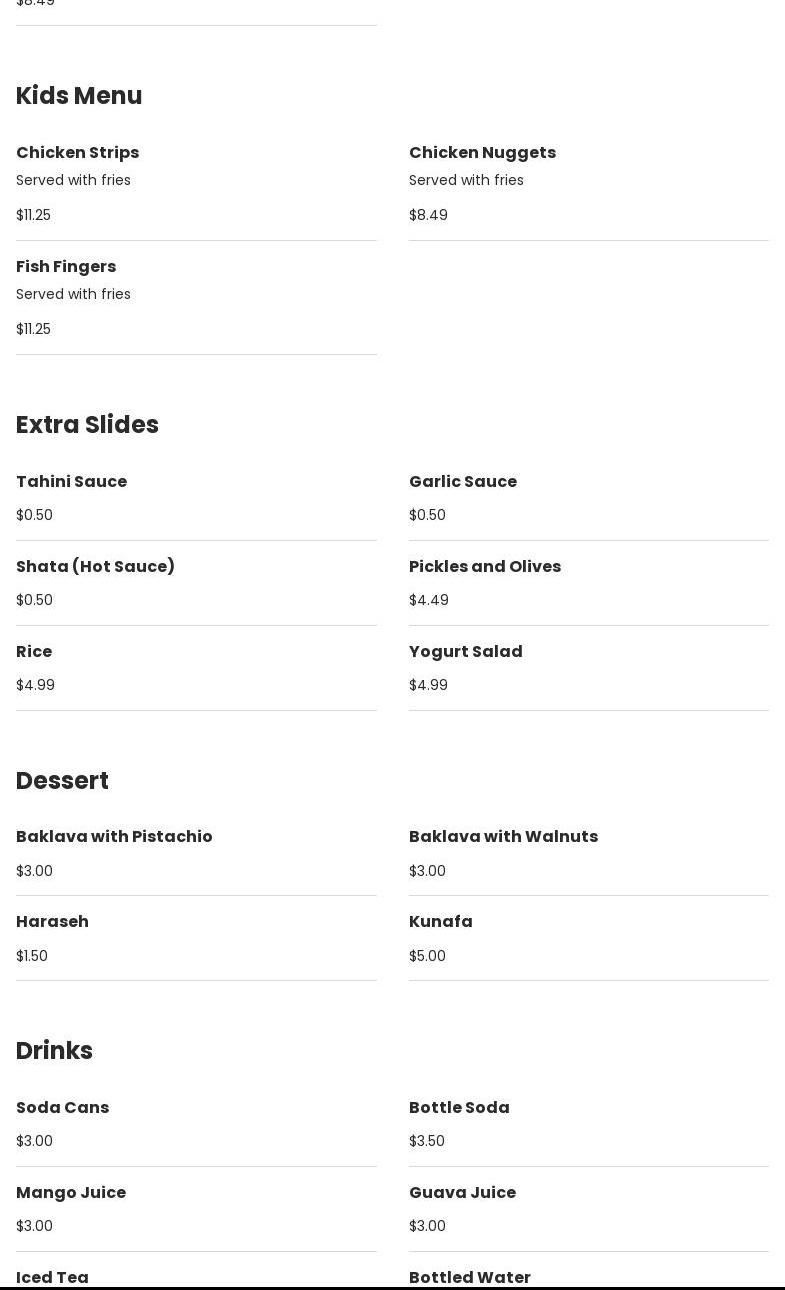The height and width of the screenshot is (1290, 785).
Task: Click the Haraseh dessert item
Action: coord(52,922)
